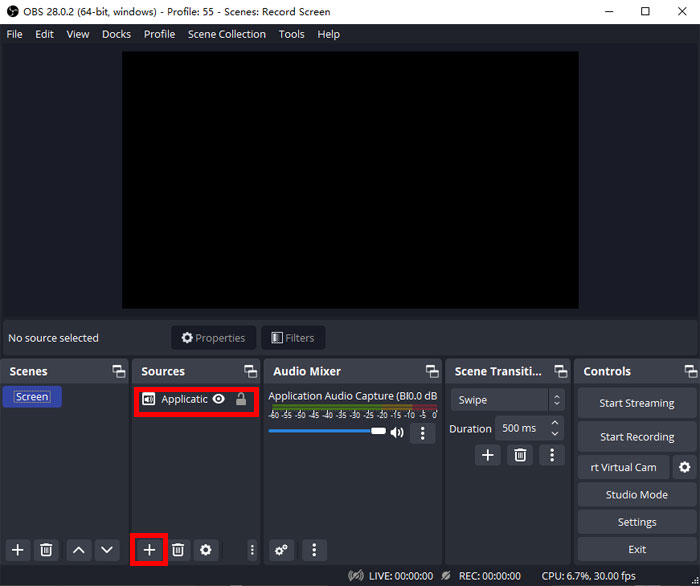Open the Swipe transition dropdown

508,400
